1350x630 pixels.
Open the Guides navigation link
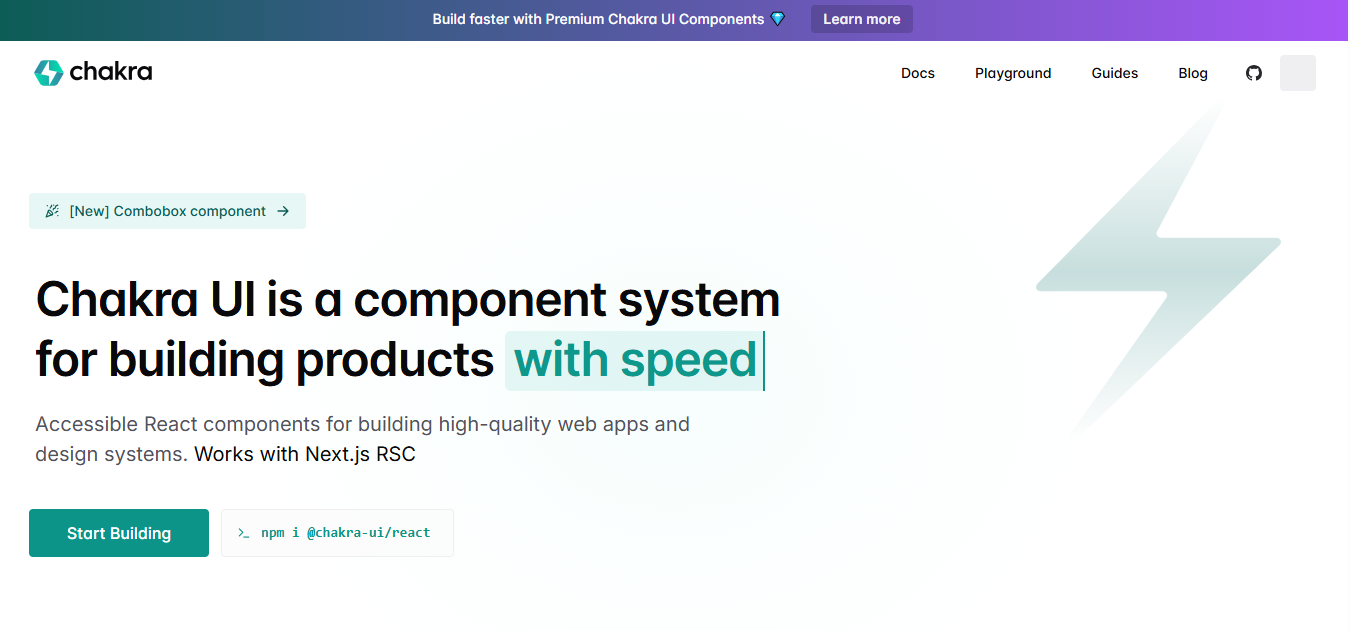(x=1115, y=73)
